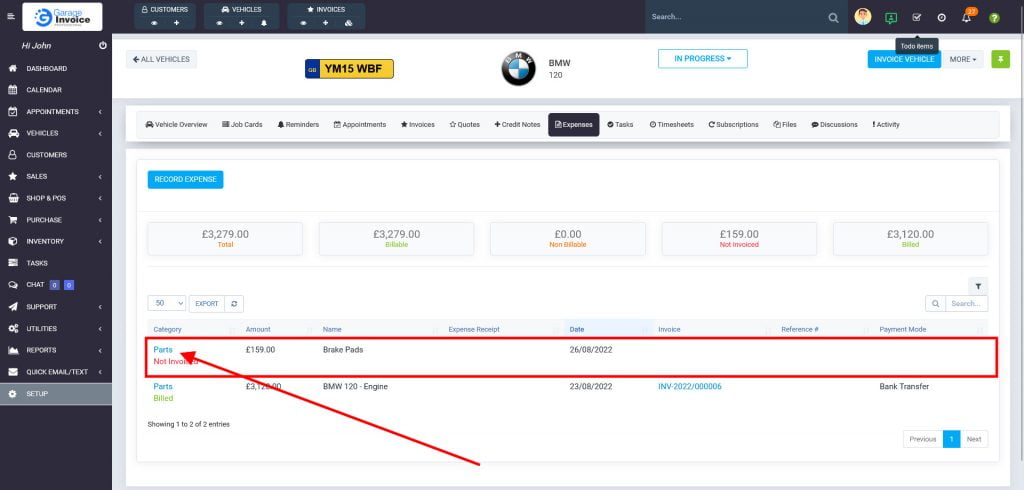Image resolution: width=1024 pixels, height=490 pixels.
Task: Click the logout power icon near Hi John
Action: [x=103, y=46]
